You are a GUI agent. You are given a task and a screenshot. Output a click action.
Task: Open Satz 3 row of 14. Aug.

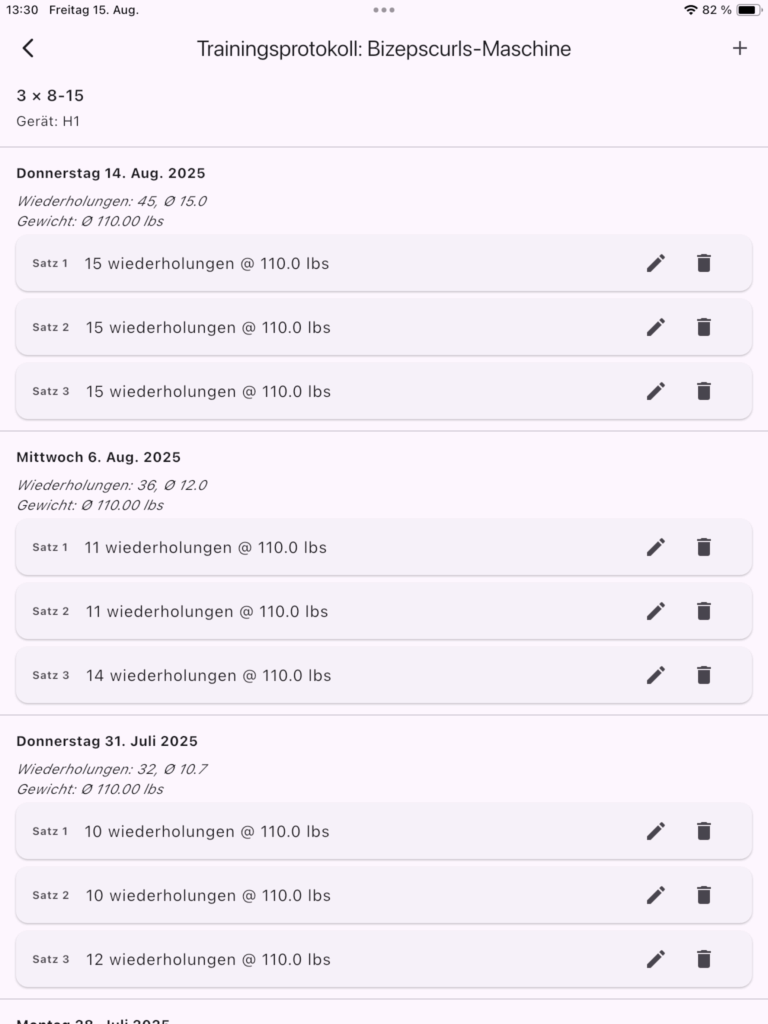300,391
